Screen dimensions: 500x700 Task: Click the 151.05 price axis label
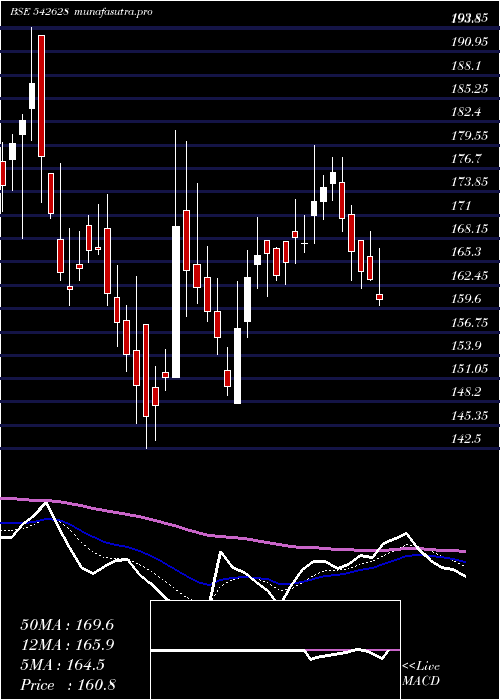pyautogui.click(x=471, y=368)
